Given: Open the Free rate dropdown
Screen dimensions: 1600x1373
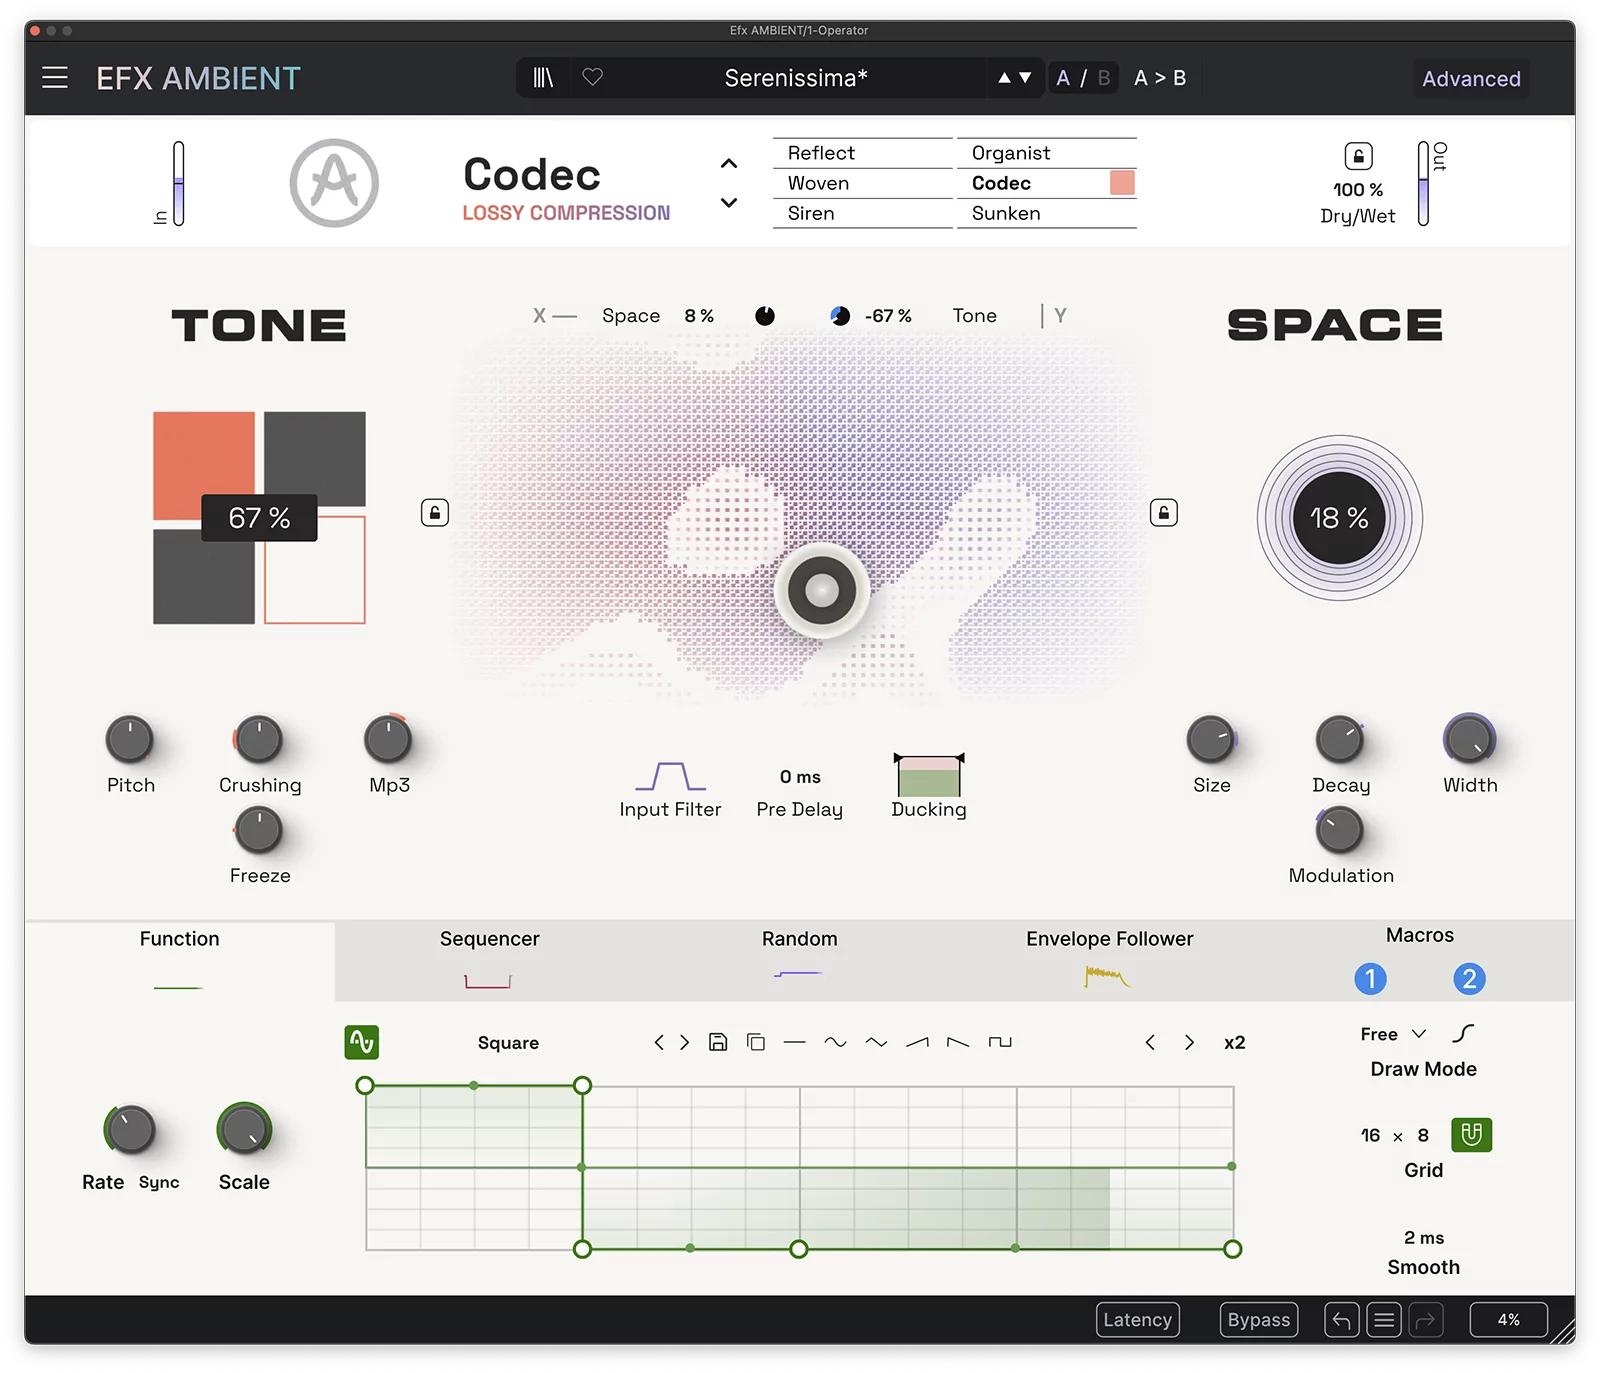Looking at the screenshot, I should click(x=1391, y=1034).
